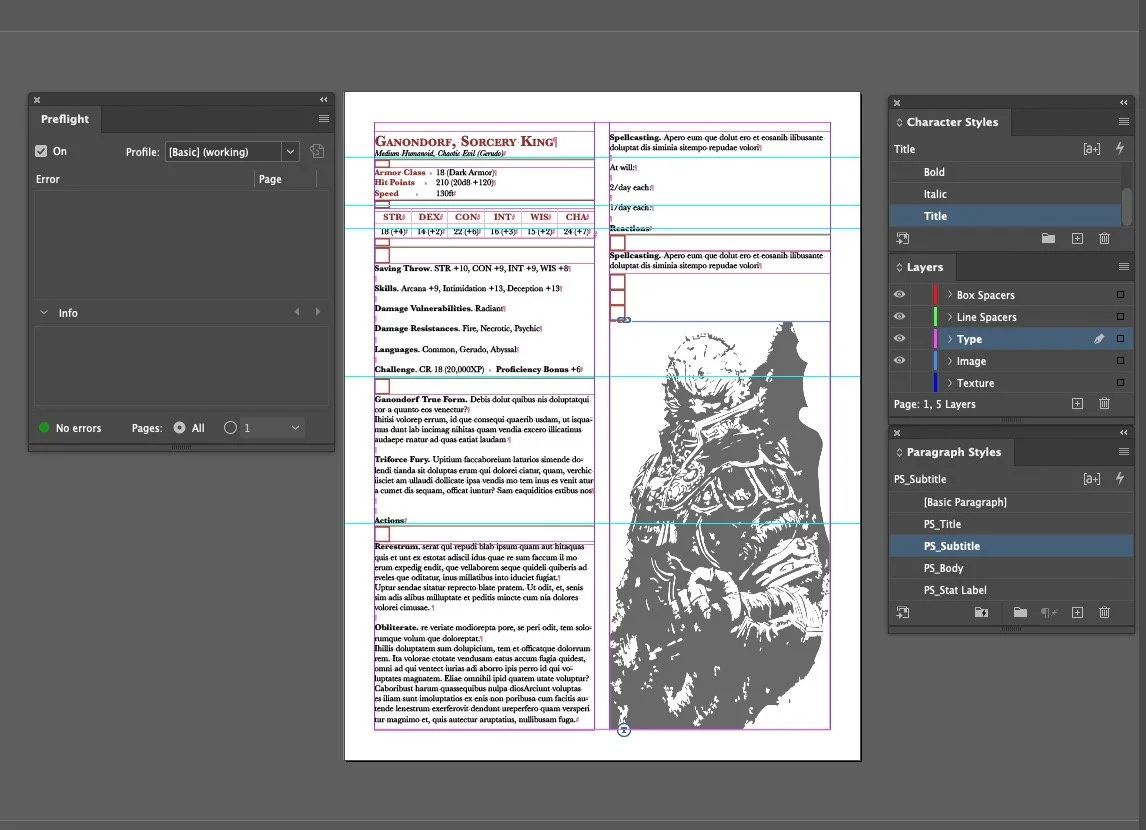Go to next Info entry arrow
The height and width of the screenshot is (830, 1146).
tap(318, 312)
